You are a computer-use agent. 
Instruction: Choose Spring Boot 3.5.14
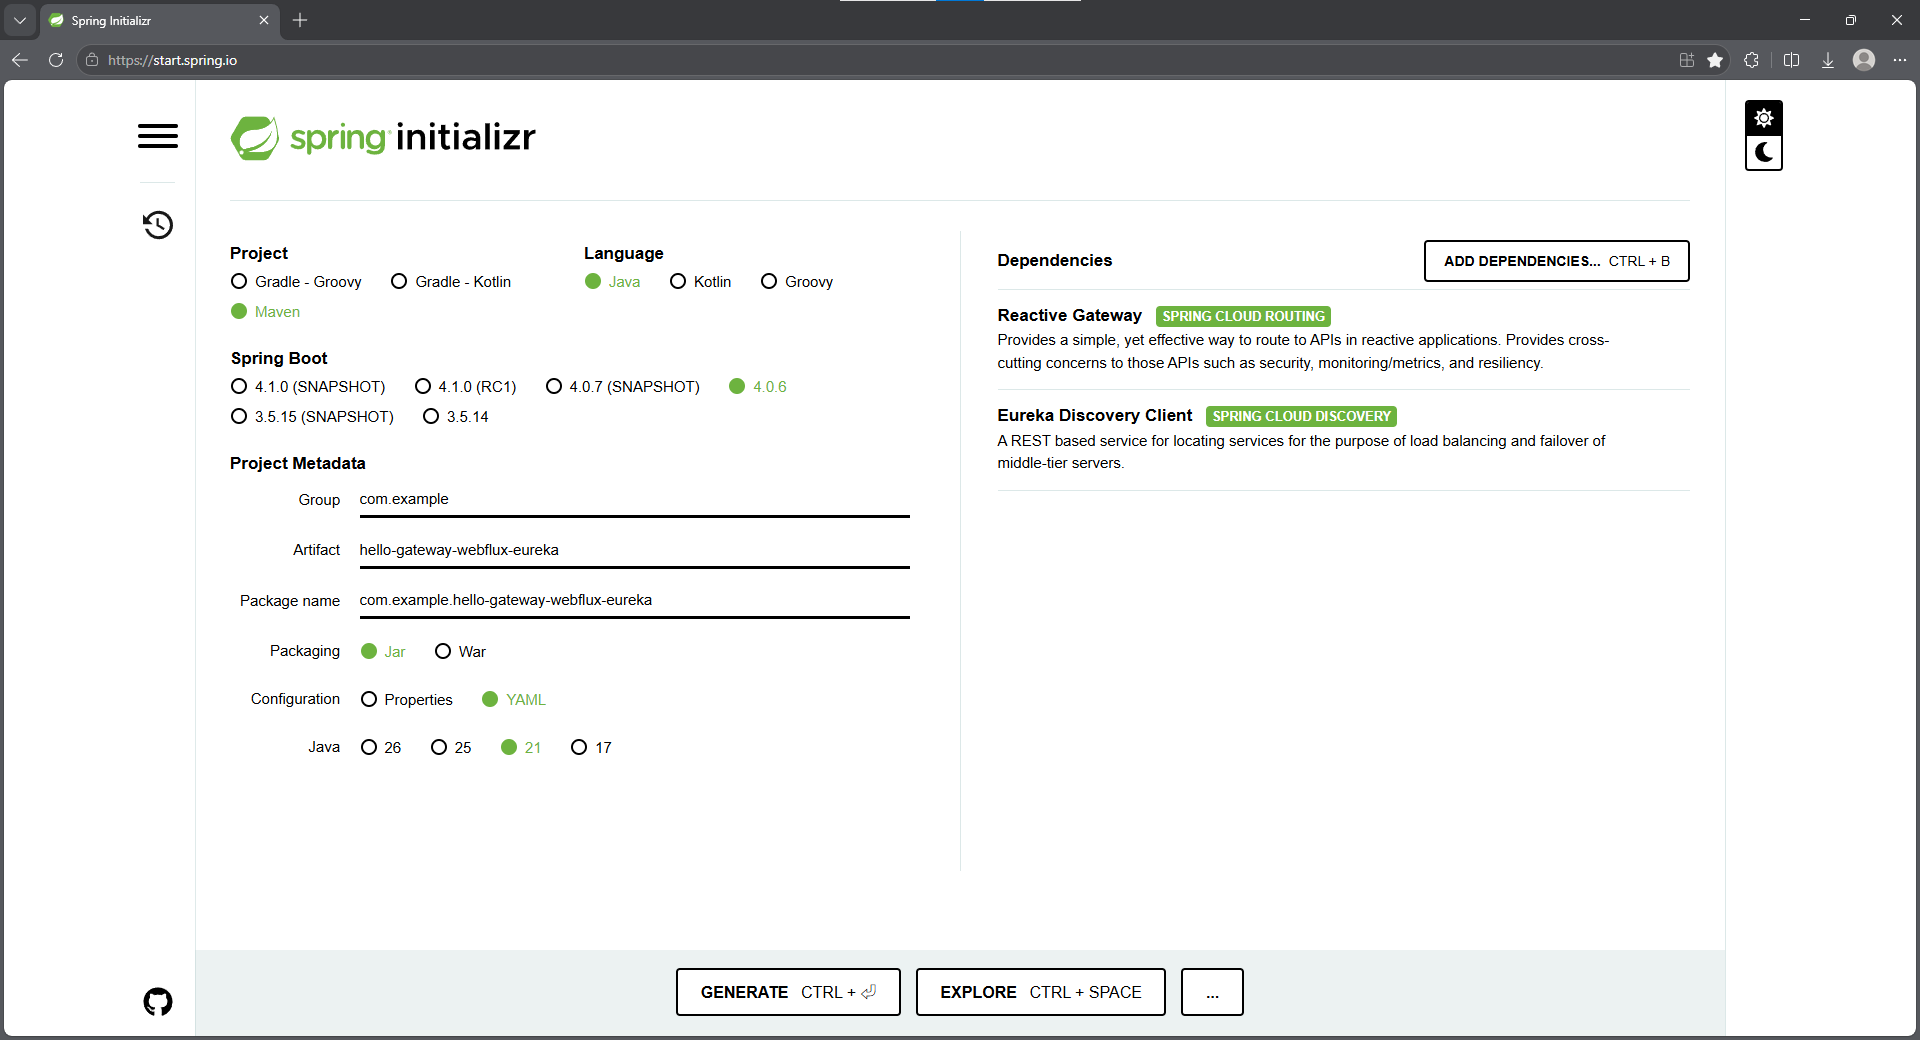456,417
